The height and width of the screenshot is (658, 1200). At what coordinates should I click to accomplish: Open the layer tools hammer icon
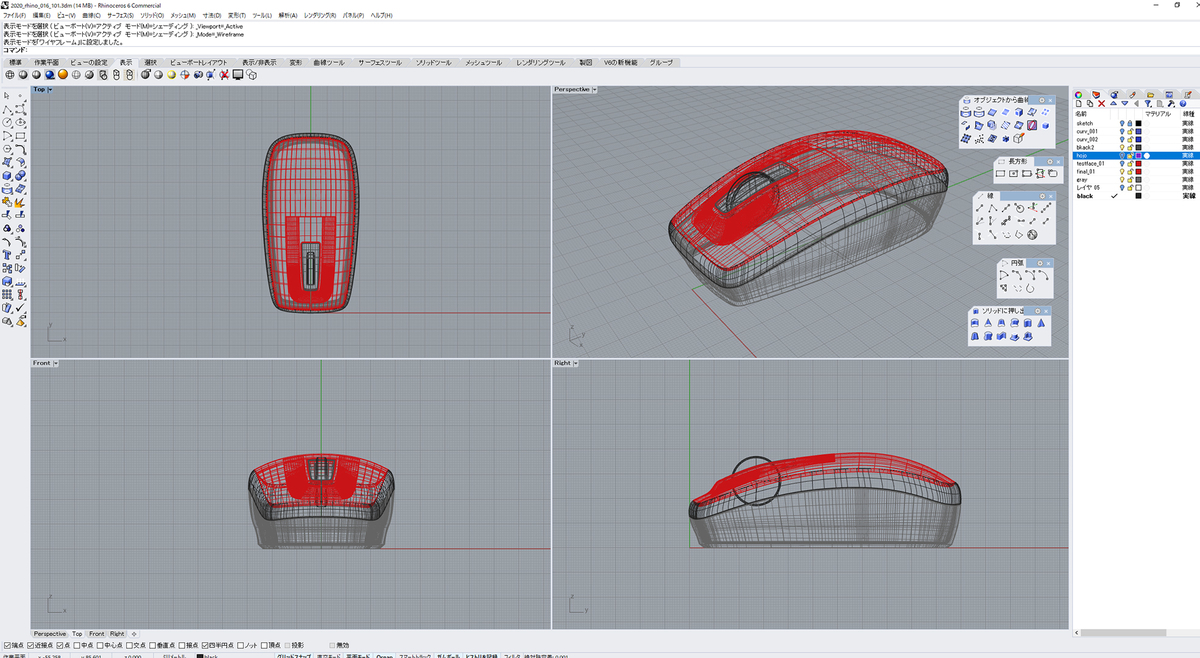(x=1172, y=104)
